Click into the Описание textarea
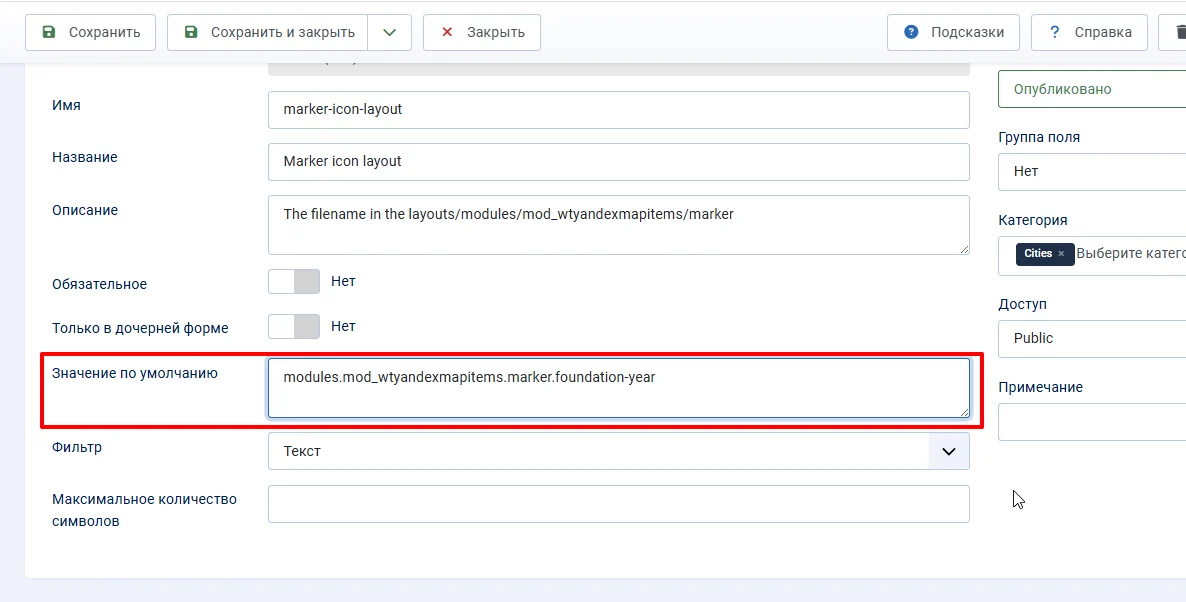The width and height of the screenshot is (1186, 602). point(619,225)
